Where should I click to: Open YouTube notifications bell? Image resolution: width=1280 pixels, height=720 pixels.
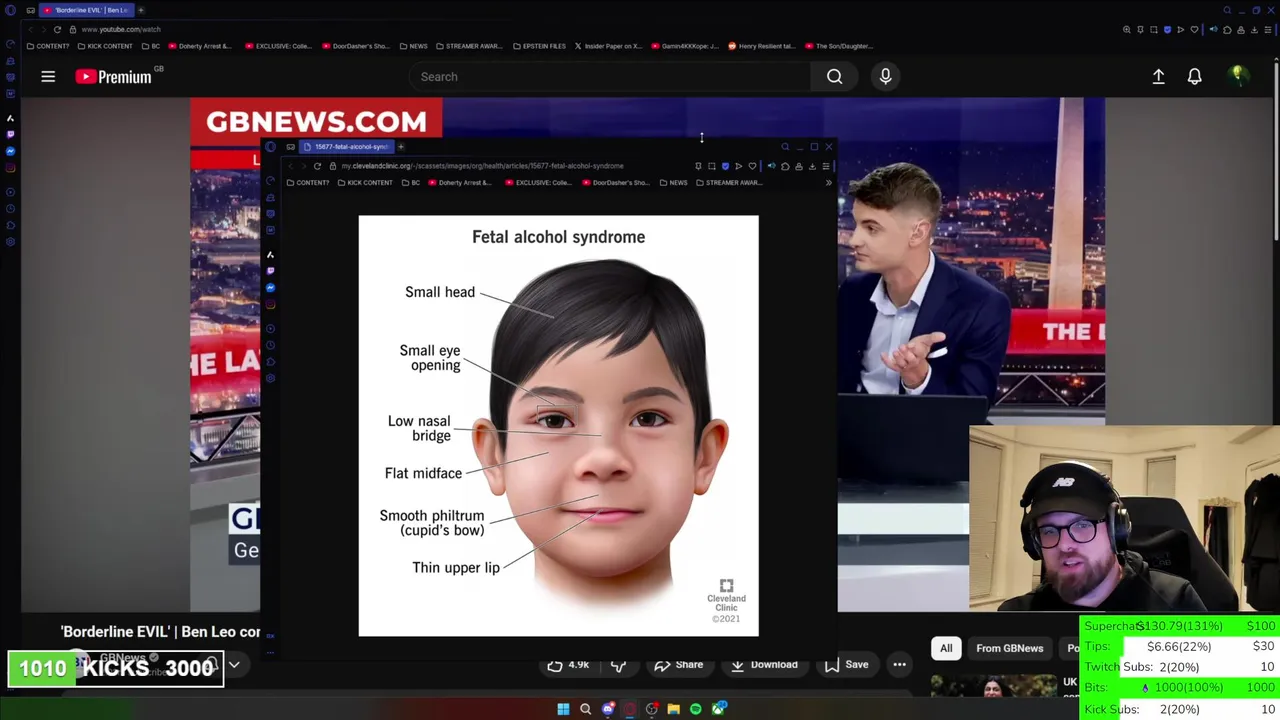point(1194,76)
